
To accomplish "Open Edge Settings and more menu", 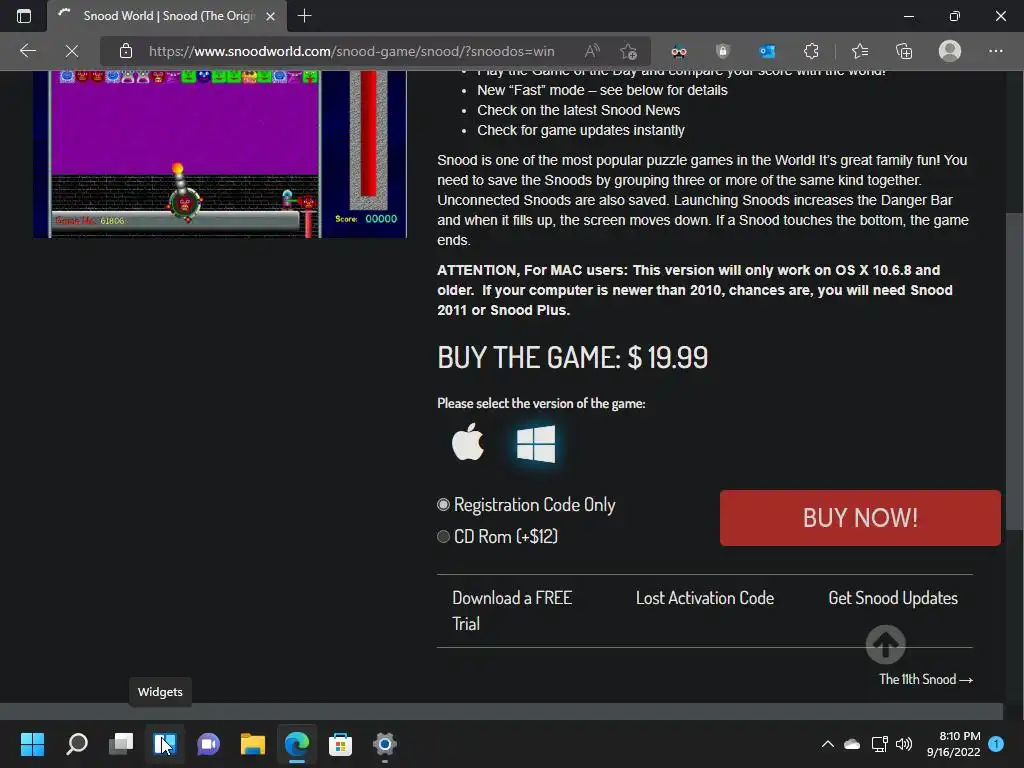I will (995, 51).
